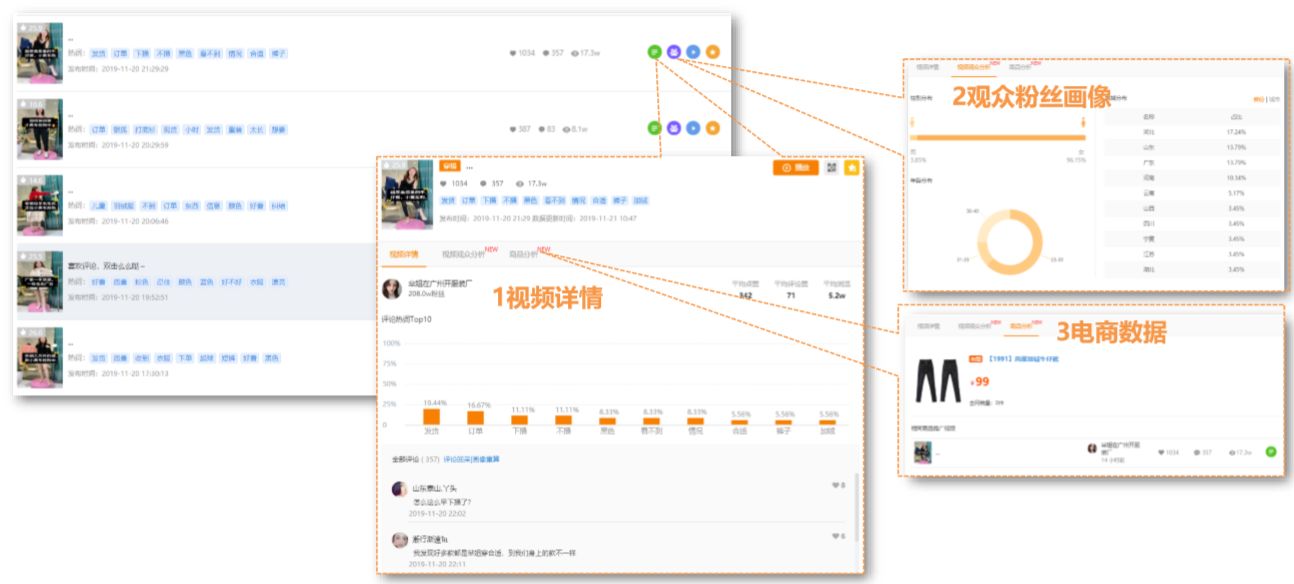Click the green detail icon in second video row
The image size is (1294, 584).
(654, 128)
